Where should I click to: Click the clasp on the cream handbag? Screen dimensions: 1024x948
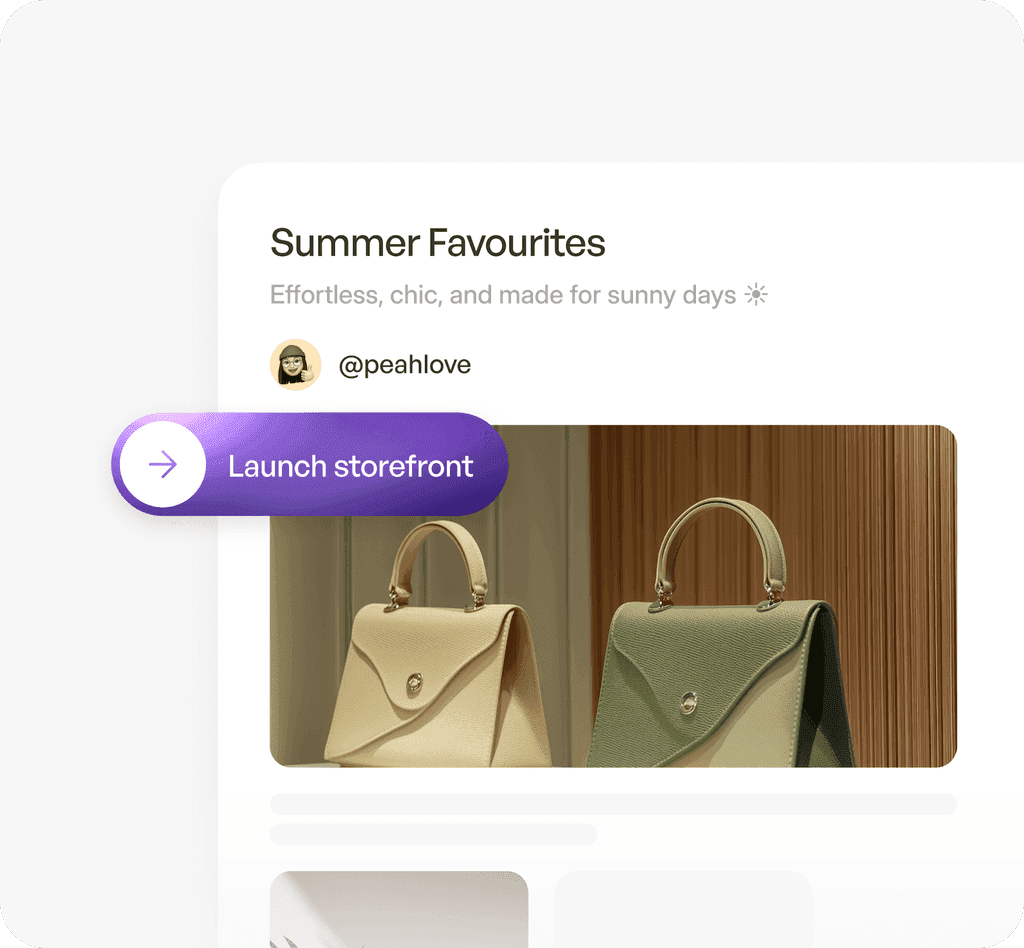pyautogui.click(x=414, y=684)
